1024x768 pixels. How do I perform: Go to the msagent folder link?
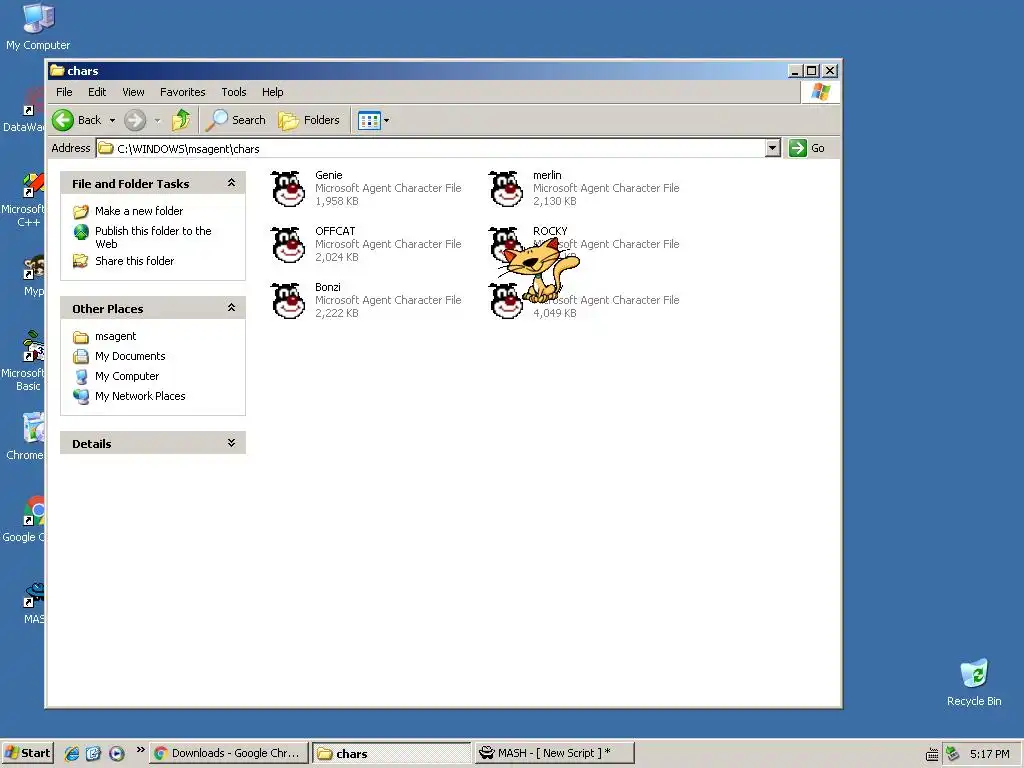point(116,336)
